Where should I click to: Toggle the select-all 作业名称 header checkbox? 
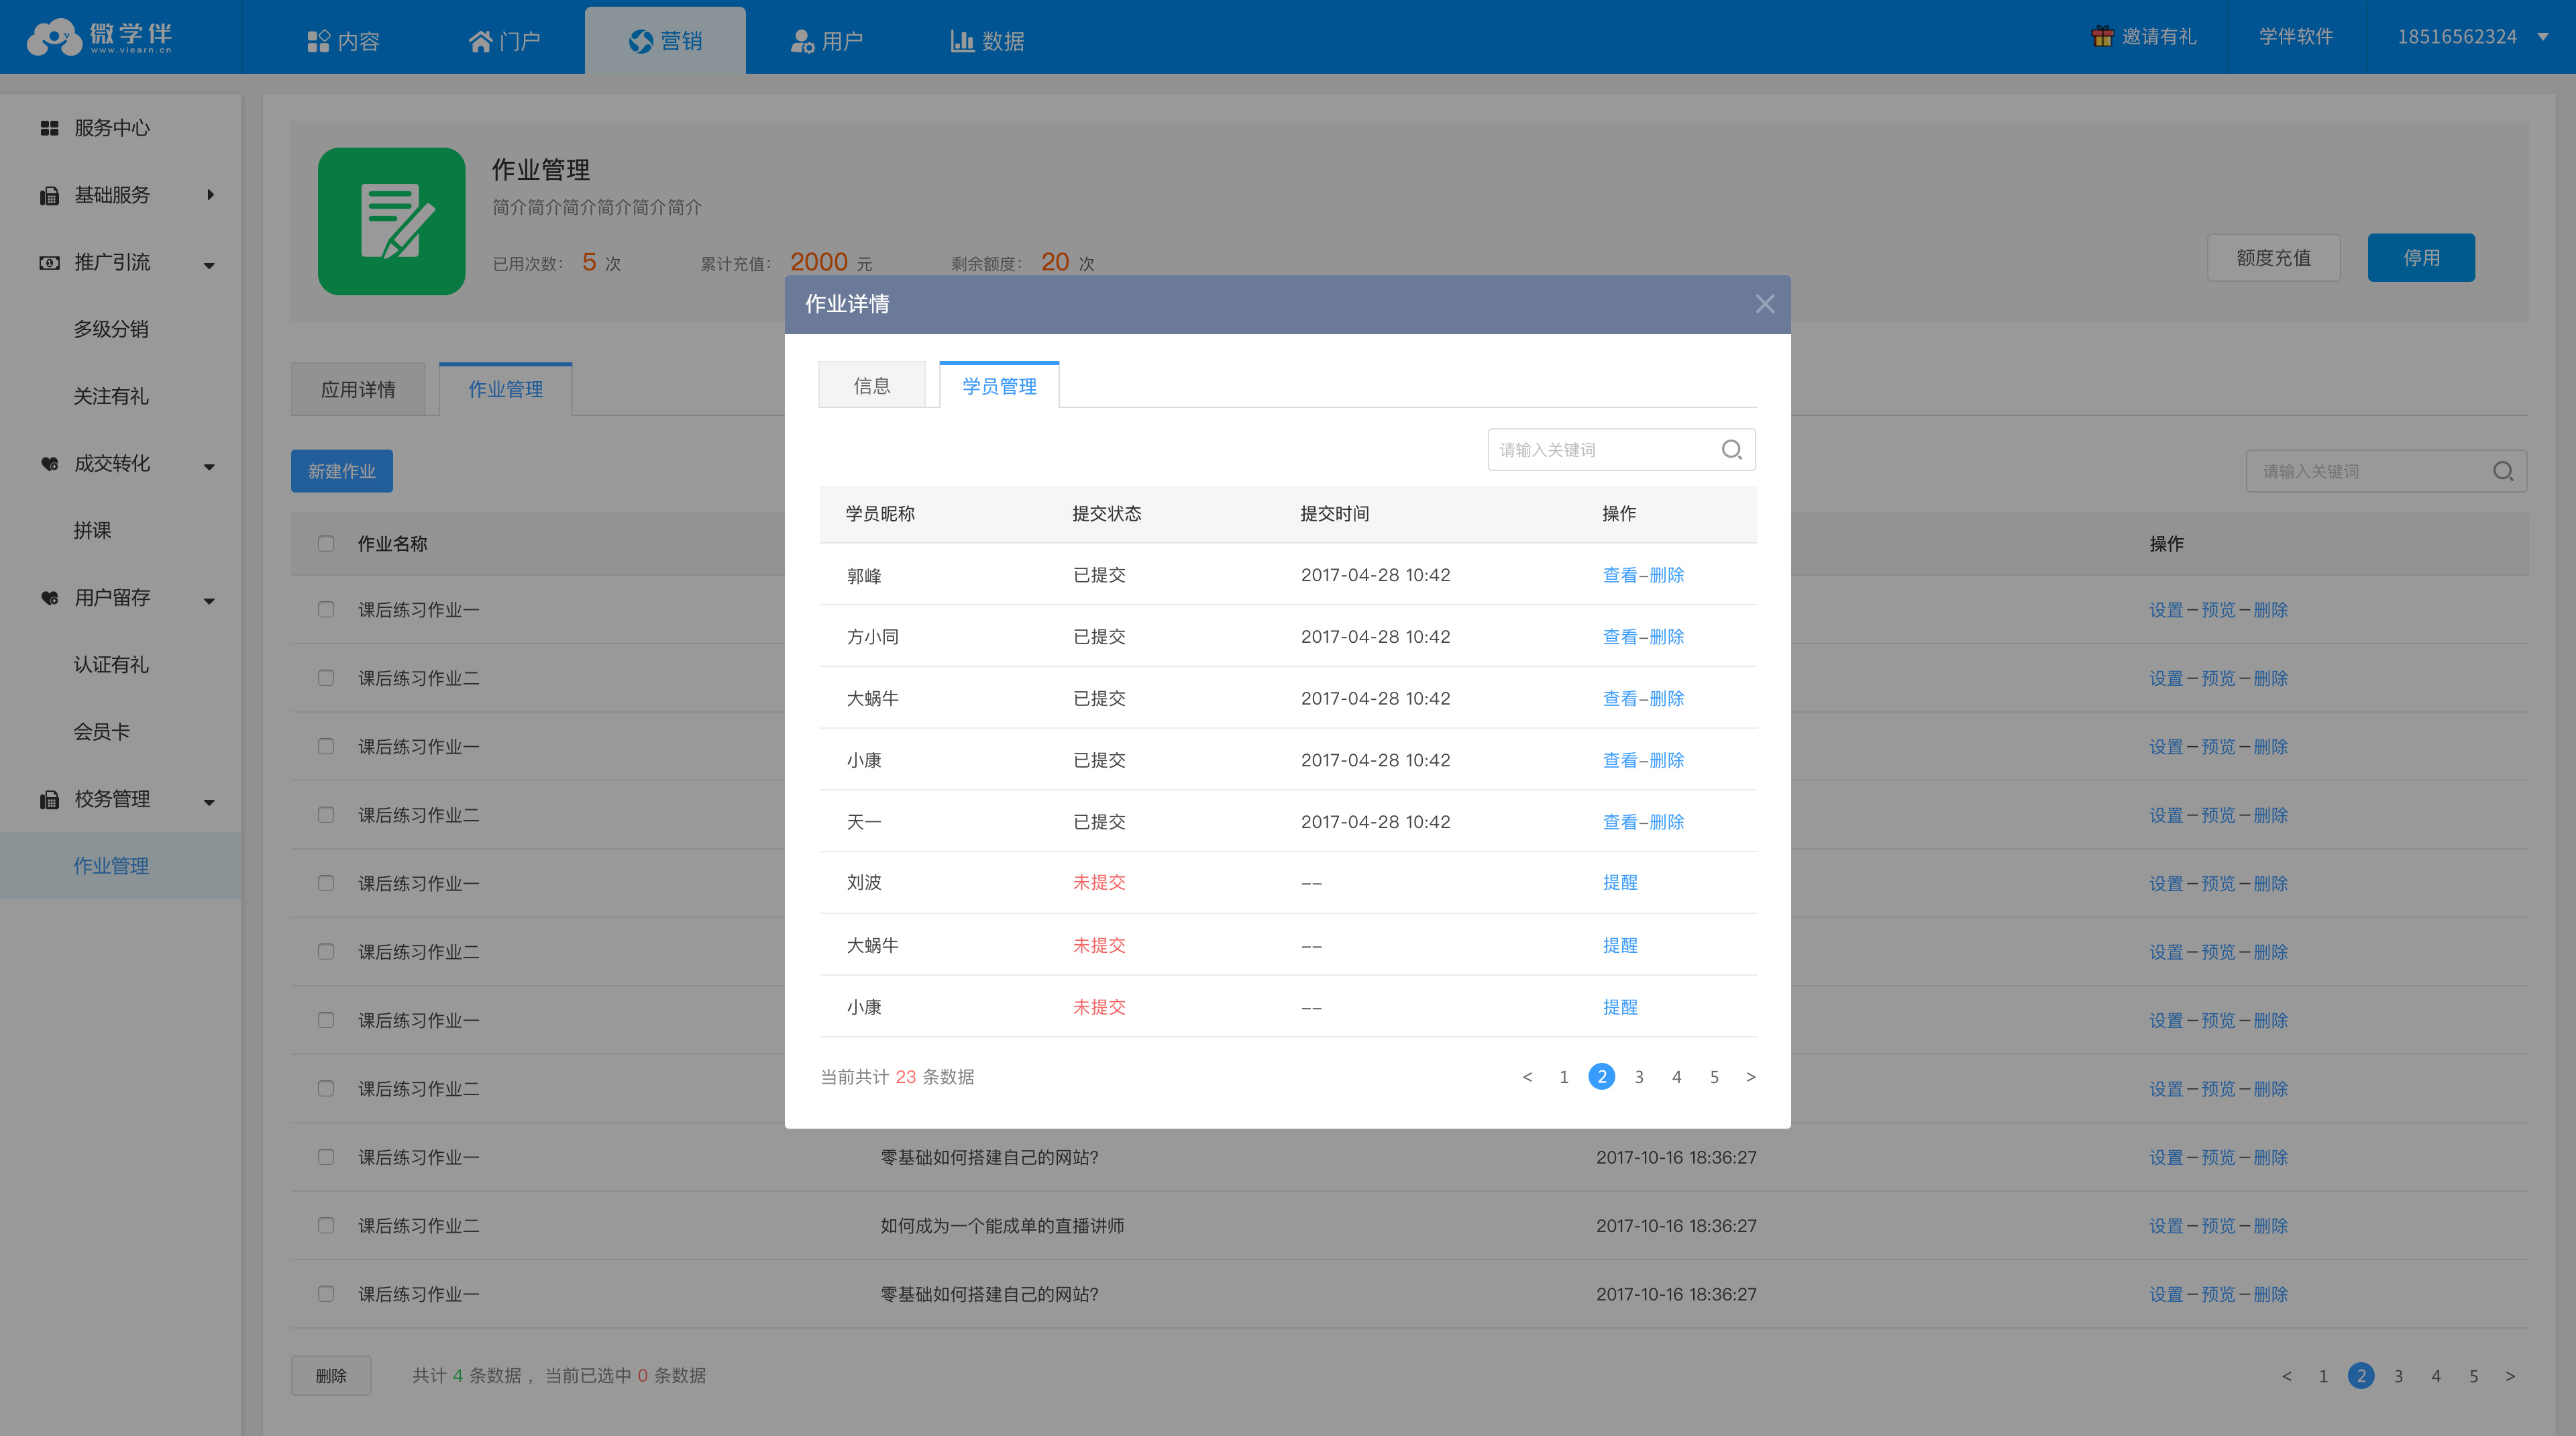point(326,544)
